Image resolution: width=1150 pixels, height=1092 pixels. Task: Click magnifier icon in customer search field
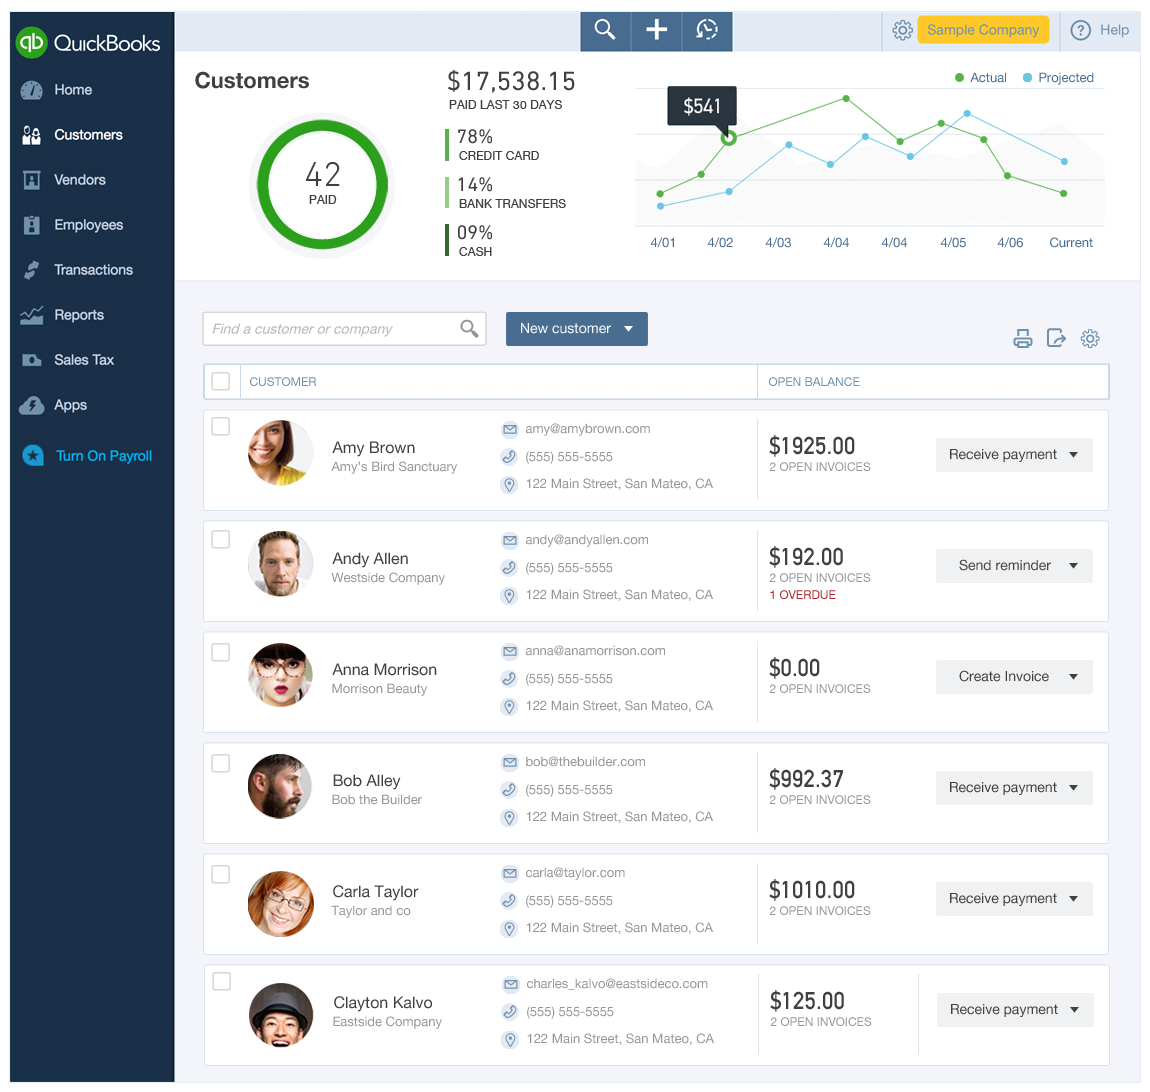tap(469, 329)
